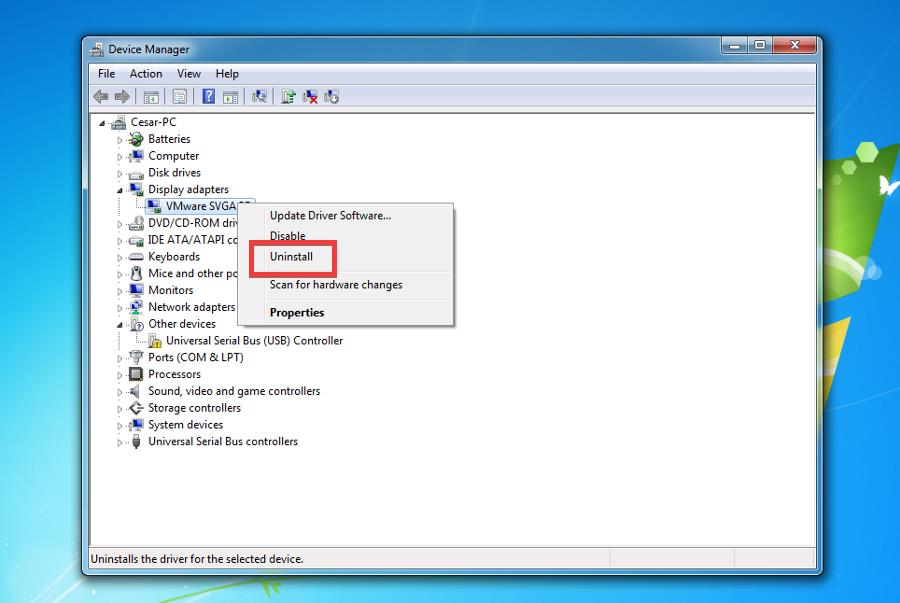This screenshot has width=900, height=603.
Task: Choose Update Driver Software... in context menu
Action: click(346, 216)
